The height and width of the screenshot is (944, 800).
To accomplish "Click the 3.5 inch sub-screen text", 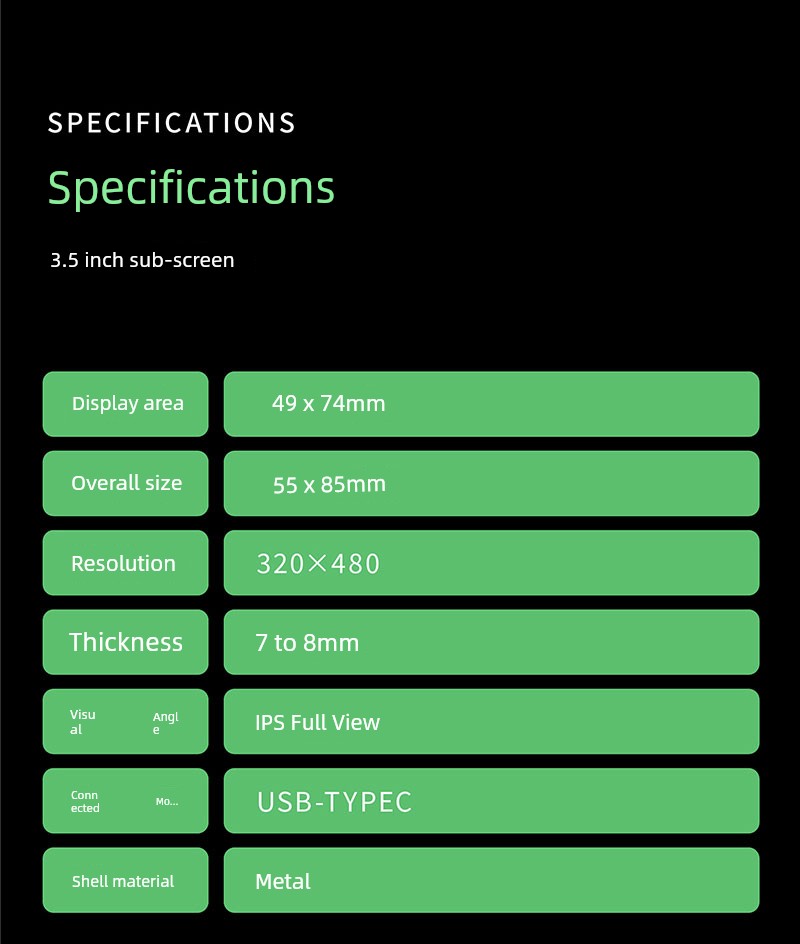I will tap(142, 260).
